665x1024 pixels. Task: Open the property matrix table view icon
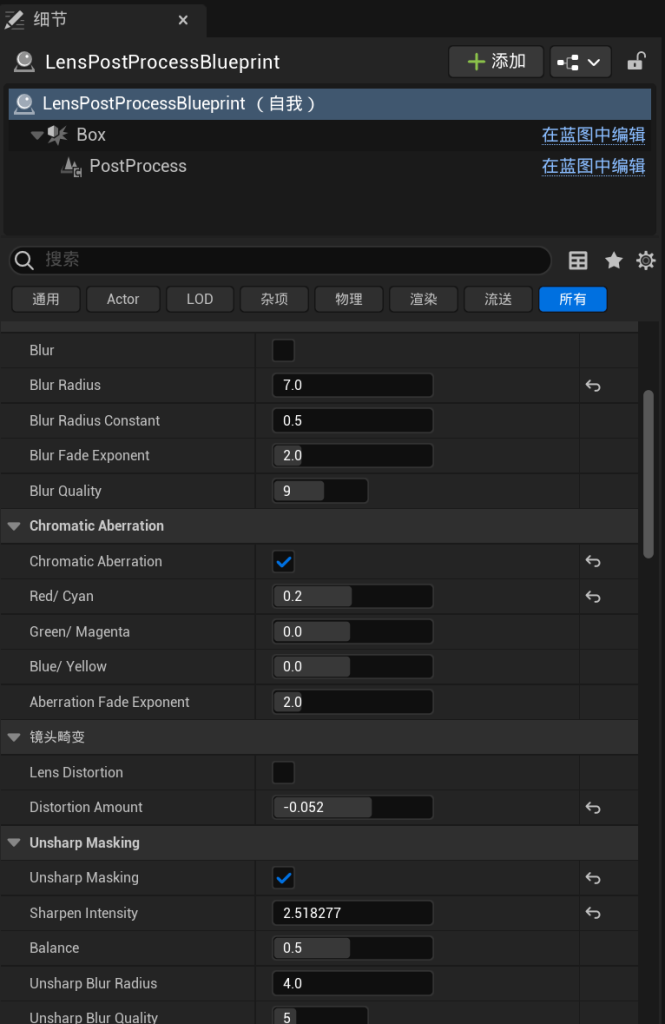tap(578, 261)
